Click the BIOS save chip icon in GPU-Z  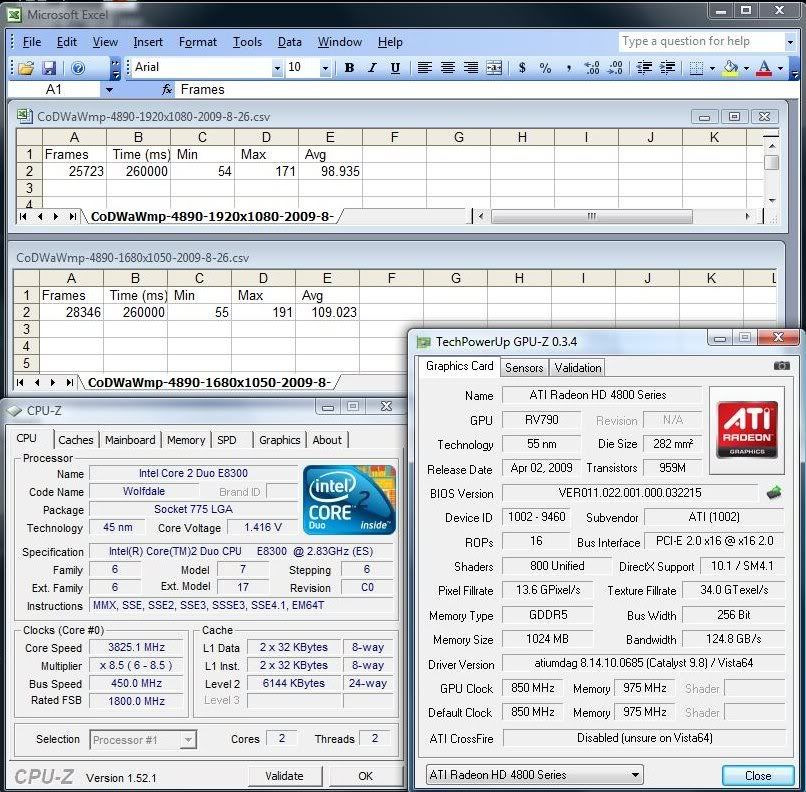click(774, 492)
